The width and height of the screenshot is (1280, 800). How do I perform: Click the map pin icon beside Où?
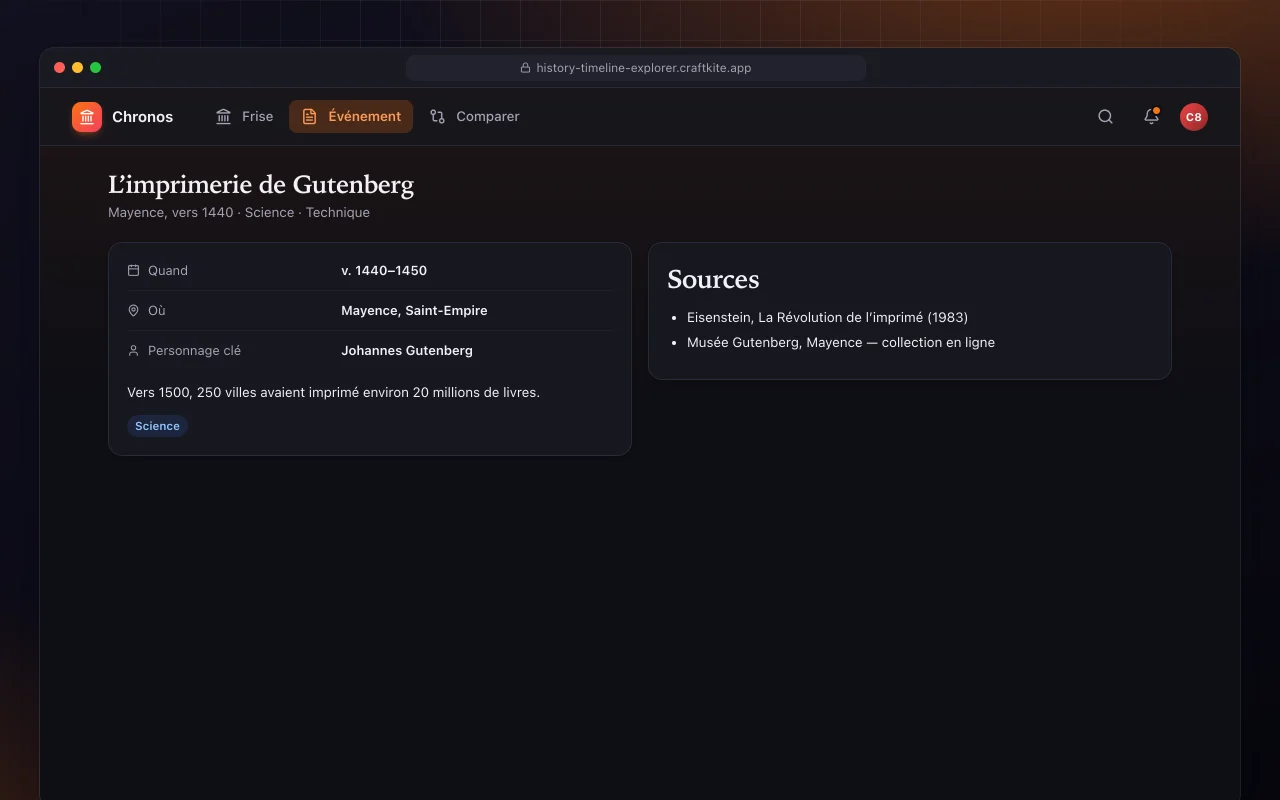(x=133, y=311)
